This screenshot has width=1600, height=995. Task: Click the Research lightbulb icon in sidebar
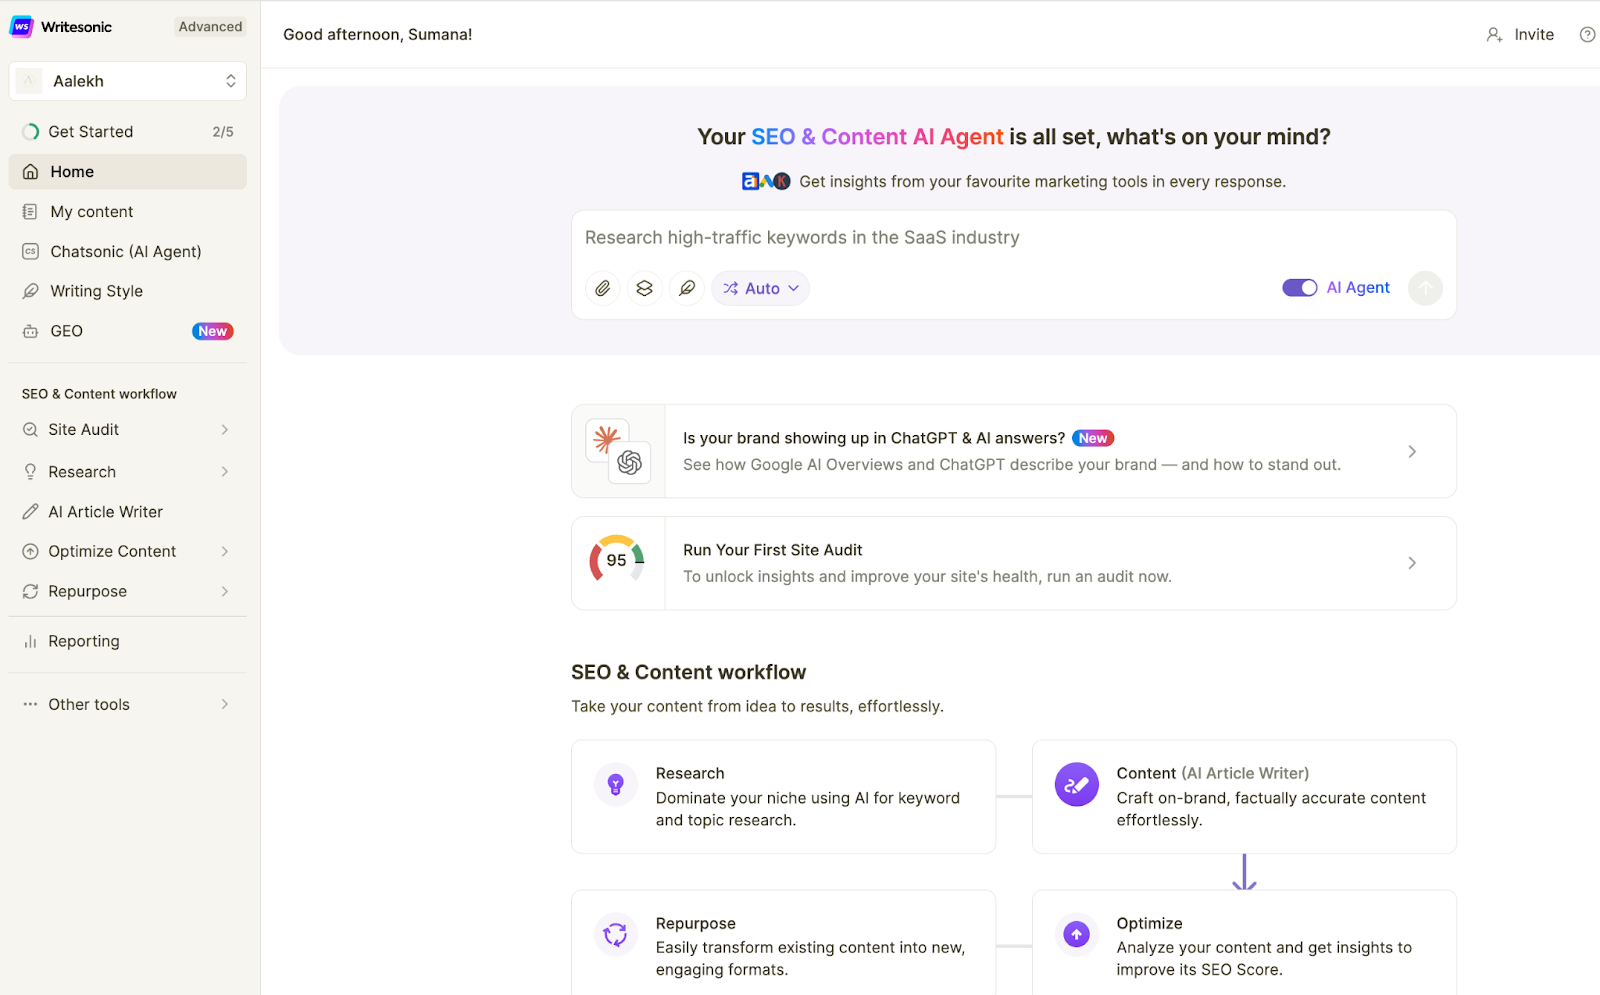coord(31,472)
